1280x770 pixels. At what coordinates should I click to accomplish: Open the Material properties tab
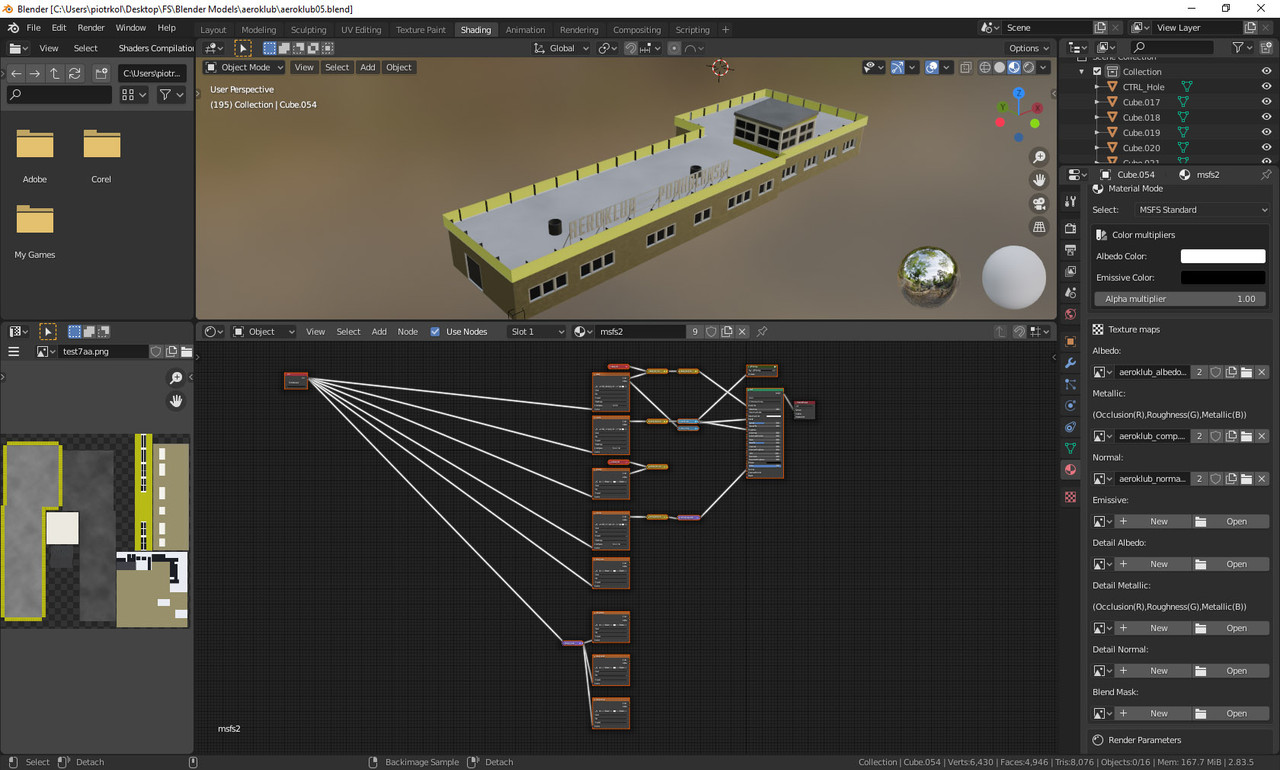tap(1070, 470)
